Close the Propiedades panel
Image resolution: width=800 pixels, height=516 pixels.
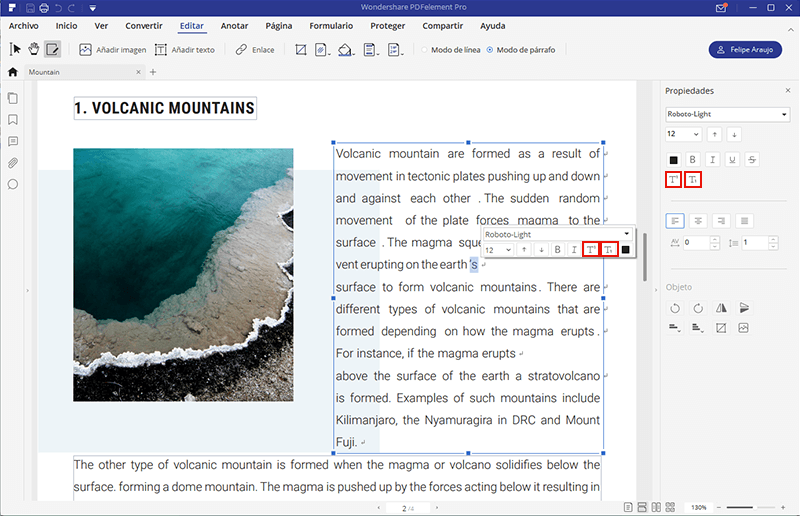click(788, 90)
